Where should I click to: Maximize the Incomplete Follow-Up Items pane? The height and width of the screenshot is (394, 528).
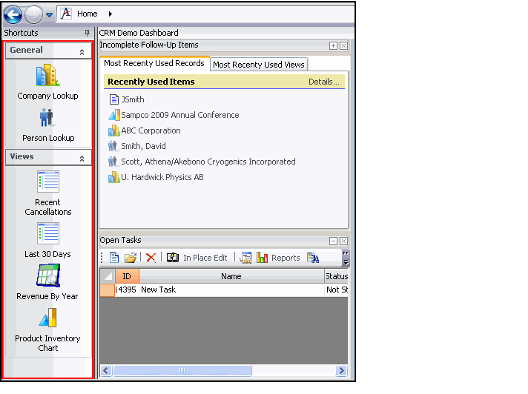(x=333, y=46)
